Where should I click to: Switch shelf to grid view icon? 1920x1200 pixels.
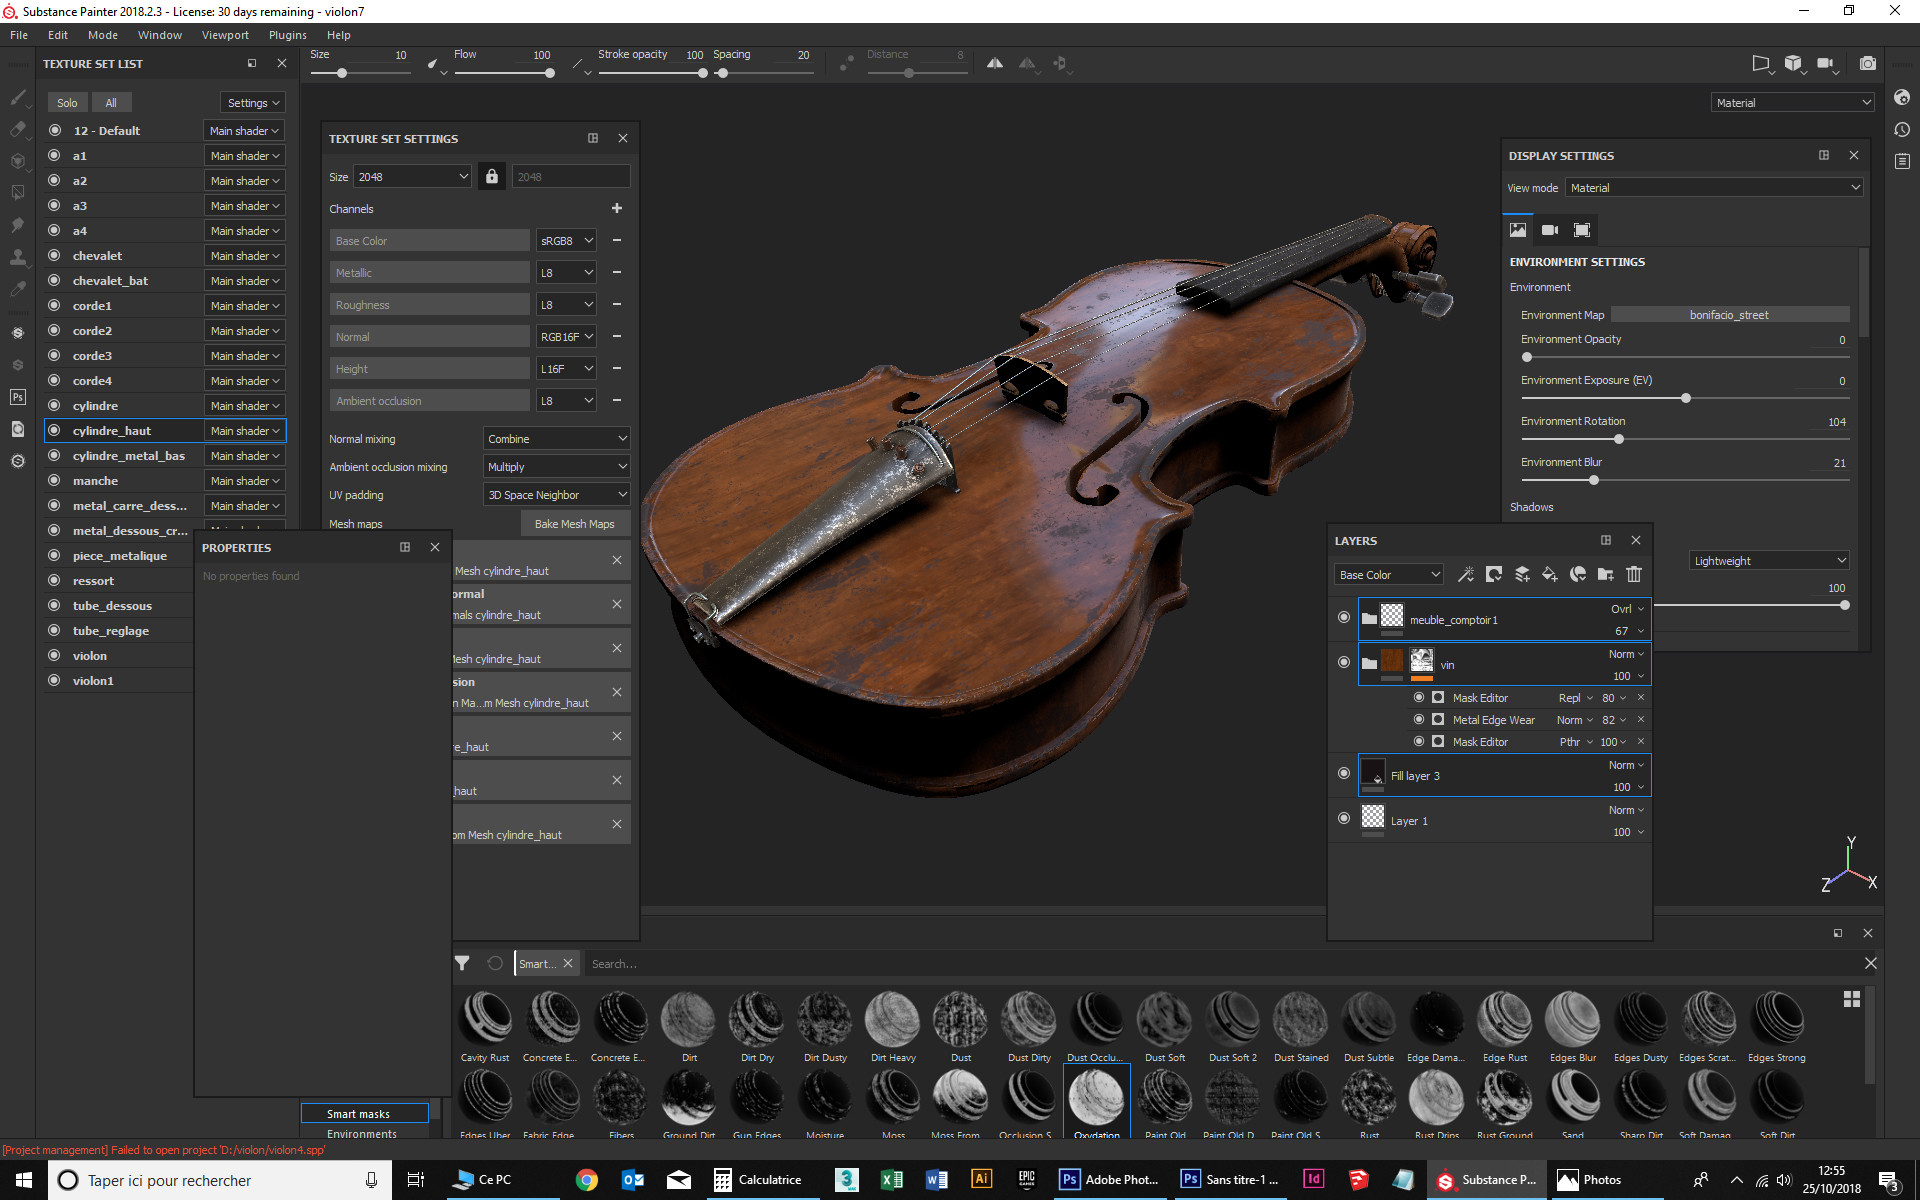(1852, 999)
